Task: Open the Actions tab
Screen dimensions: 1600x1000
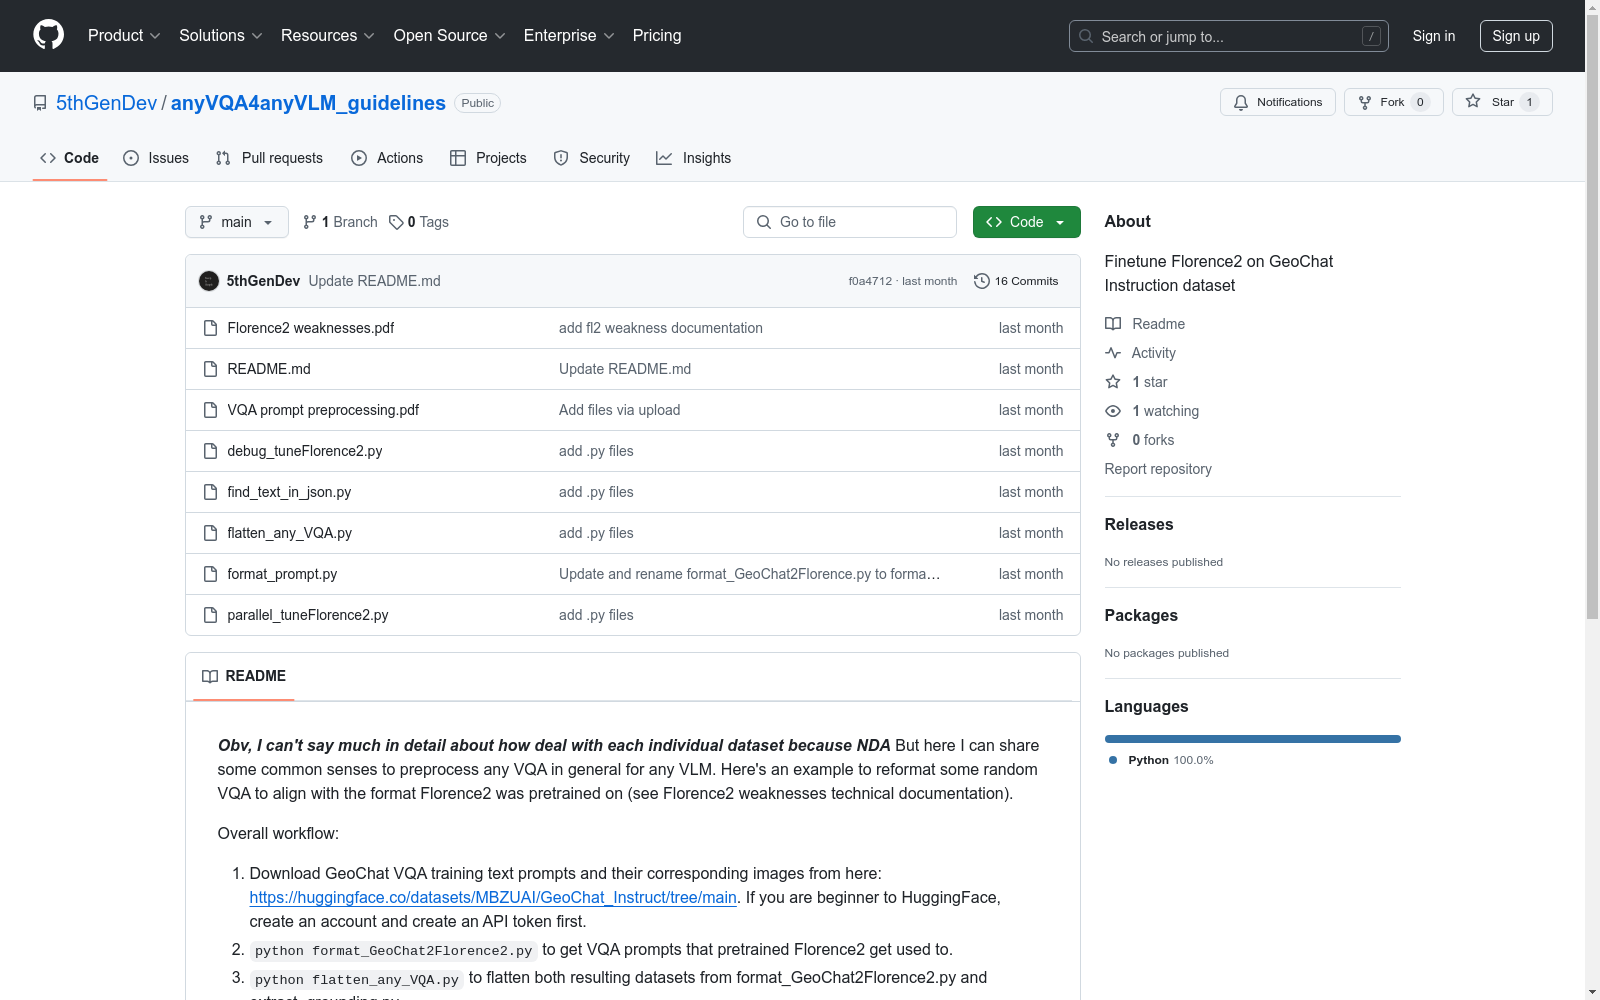Action: [387, 158]
